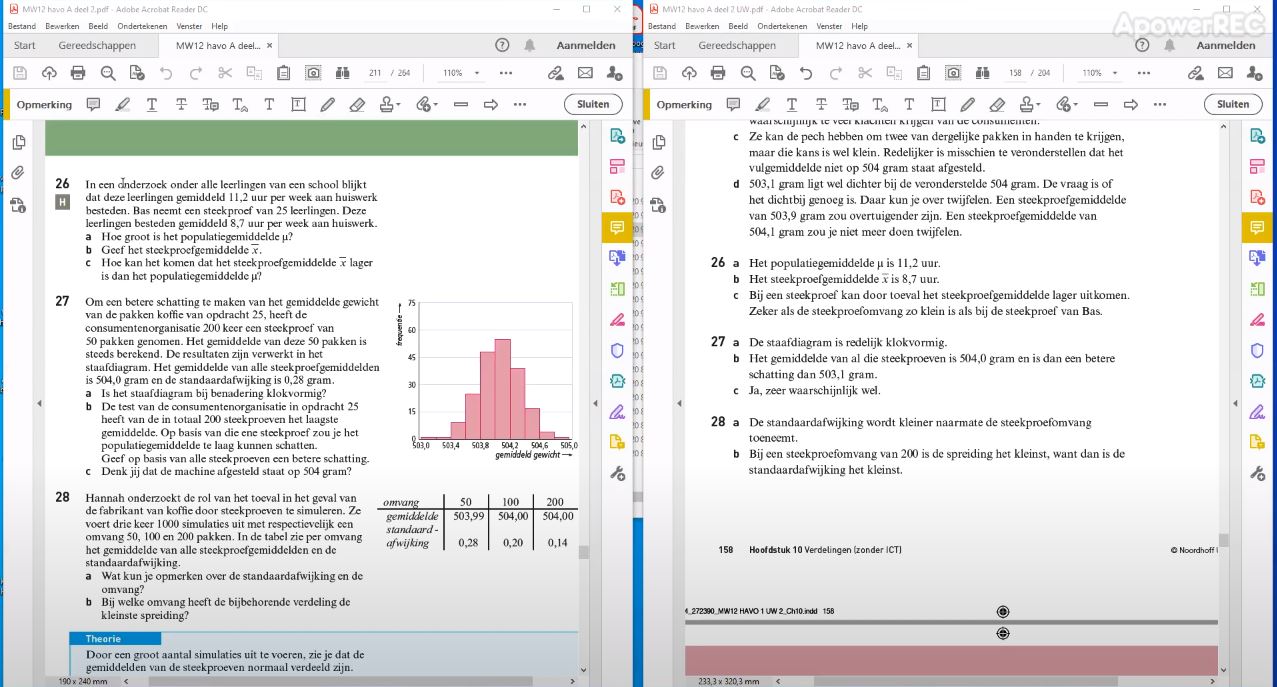Viewport: 1277px width, 687px height.
Task: Open Ondertekenen menu in right window
Action: click(782, 26)
